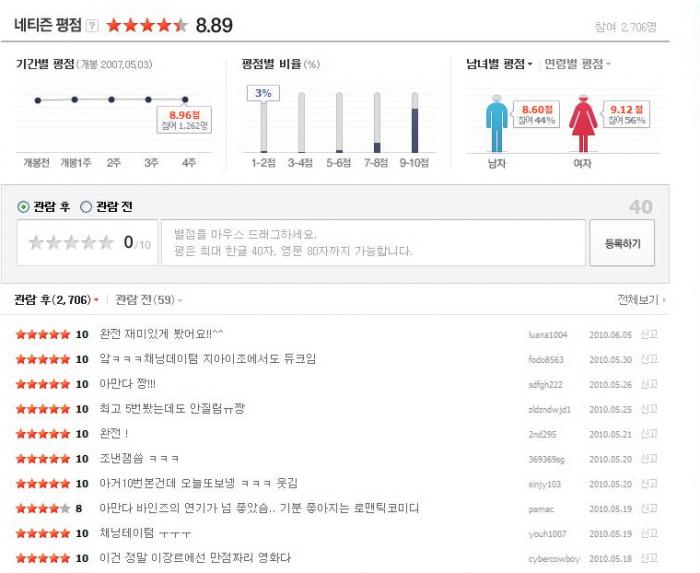This screenshot has width=700, height=573.
Task: Click the red female figure icon
Action: [x=582, y=125]
